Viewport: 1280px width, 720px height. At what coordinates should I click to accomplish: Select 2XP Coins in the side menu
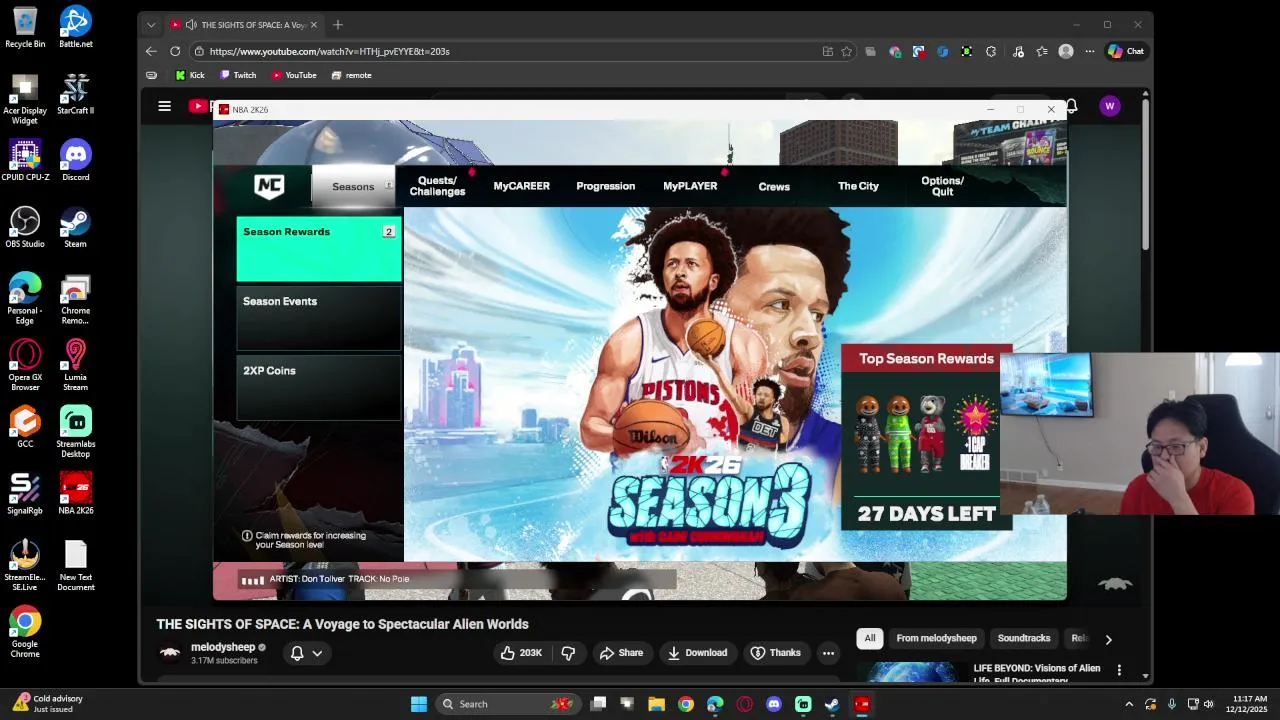[x=319, y=387]
